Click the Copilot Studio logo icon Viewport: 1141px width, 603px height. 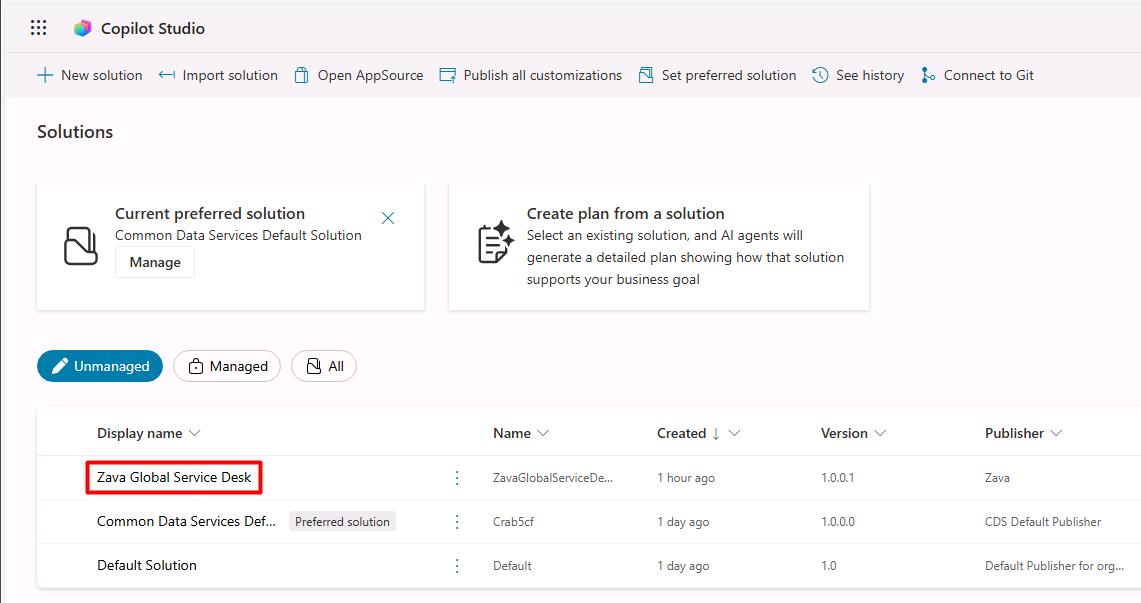pos(82,28)
